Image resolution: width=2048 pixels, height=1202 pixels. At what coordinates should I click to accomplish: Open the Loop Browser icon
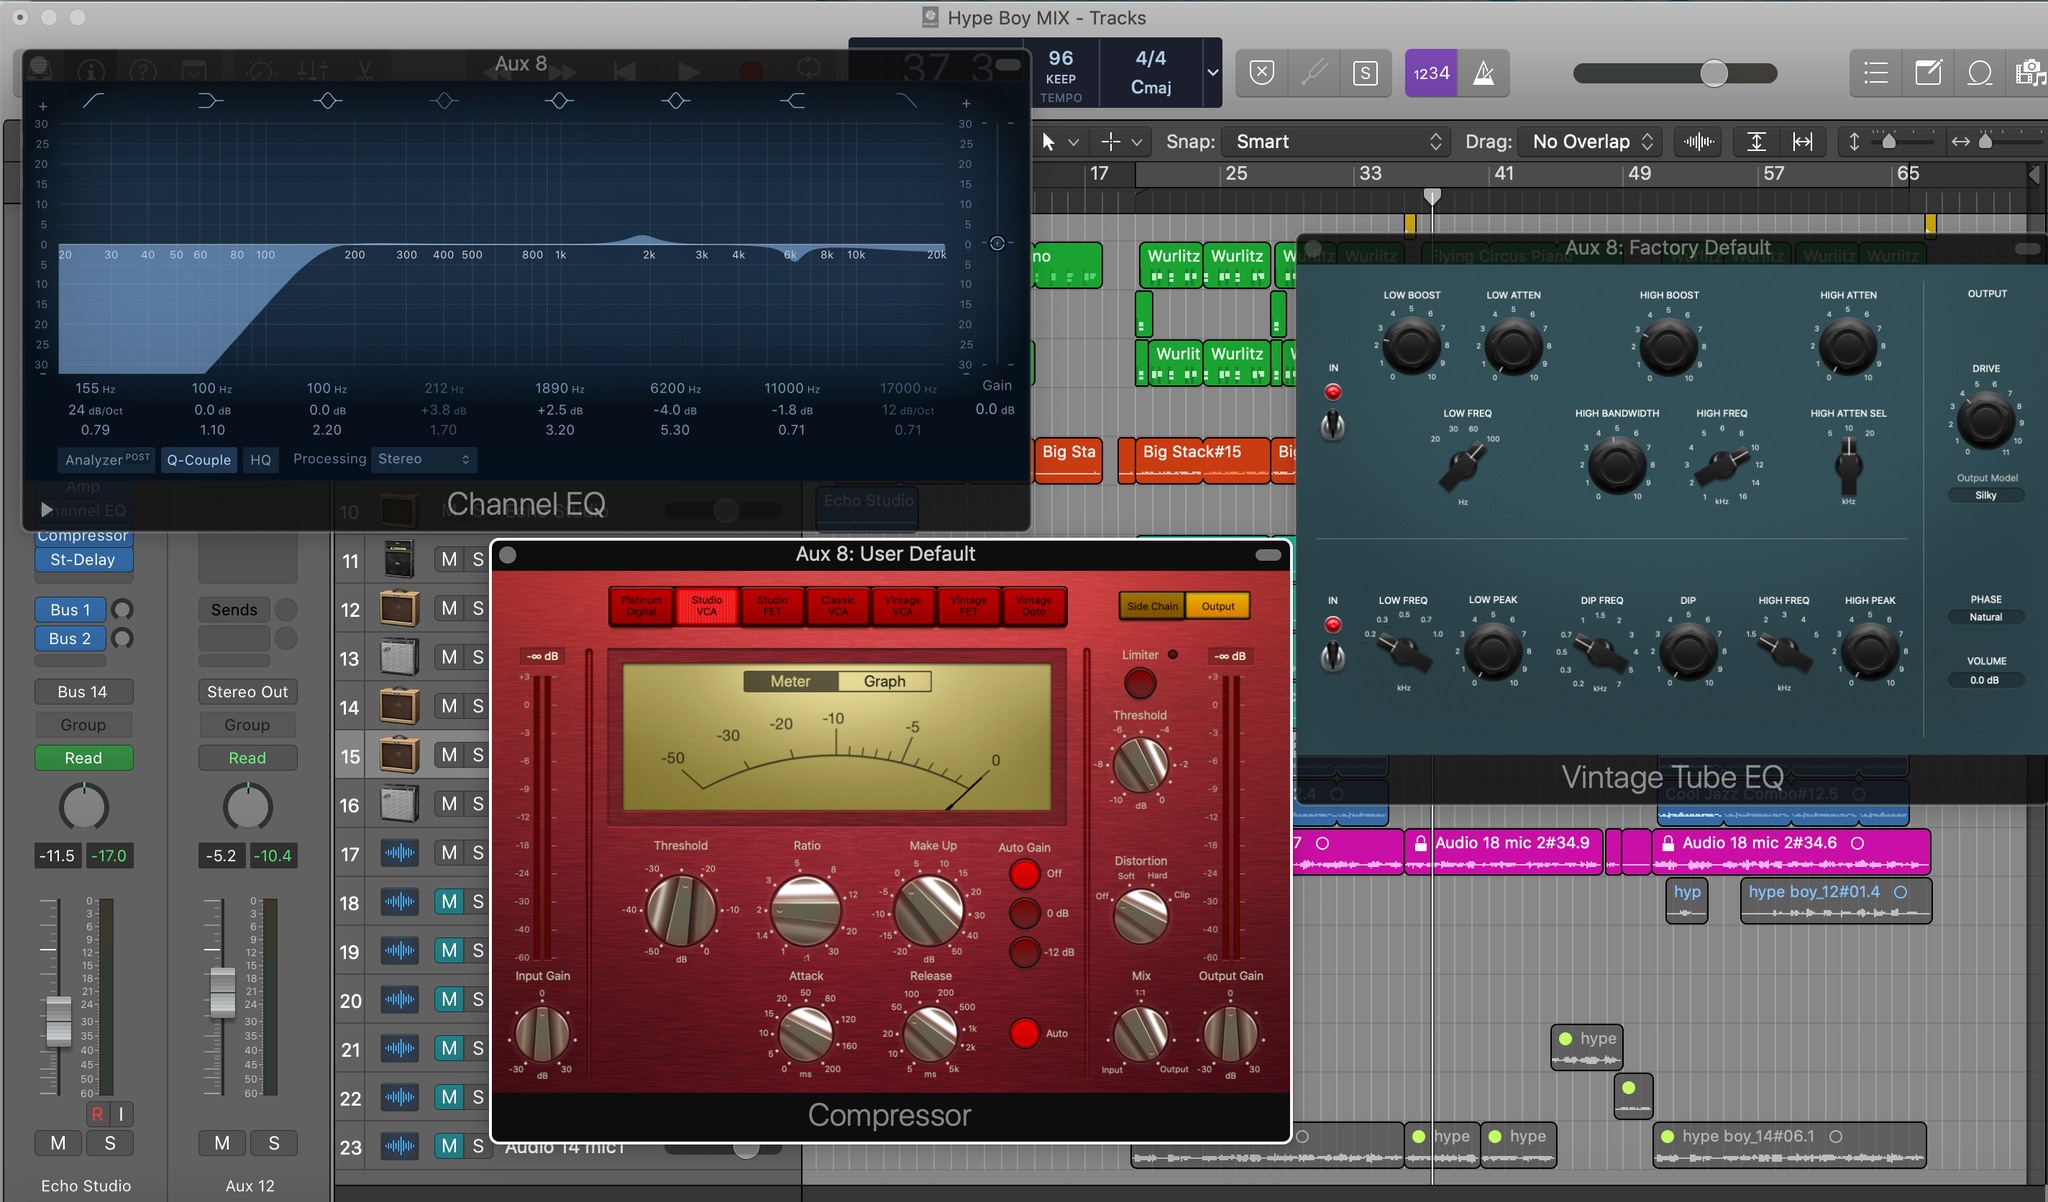1980,73
